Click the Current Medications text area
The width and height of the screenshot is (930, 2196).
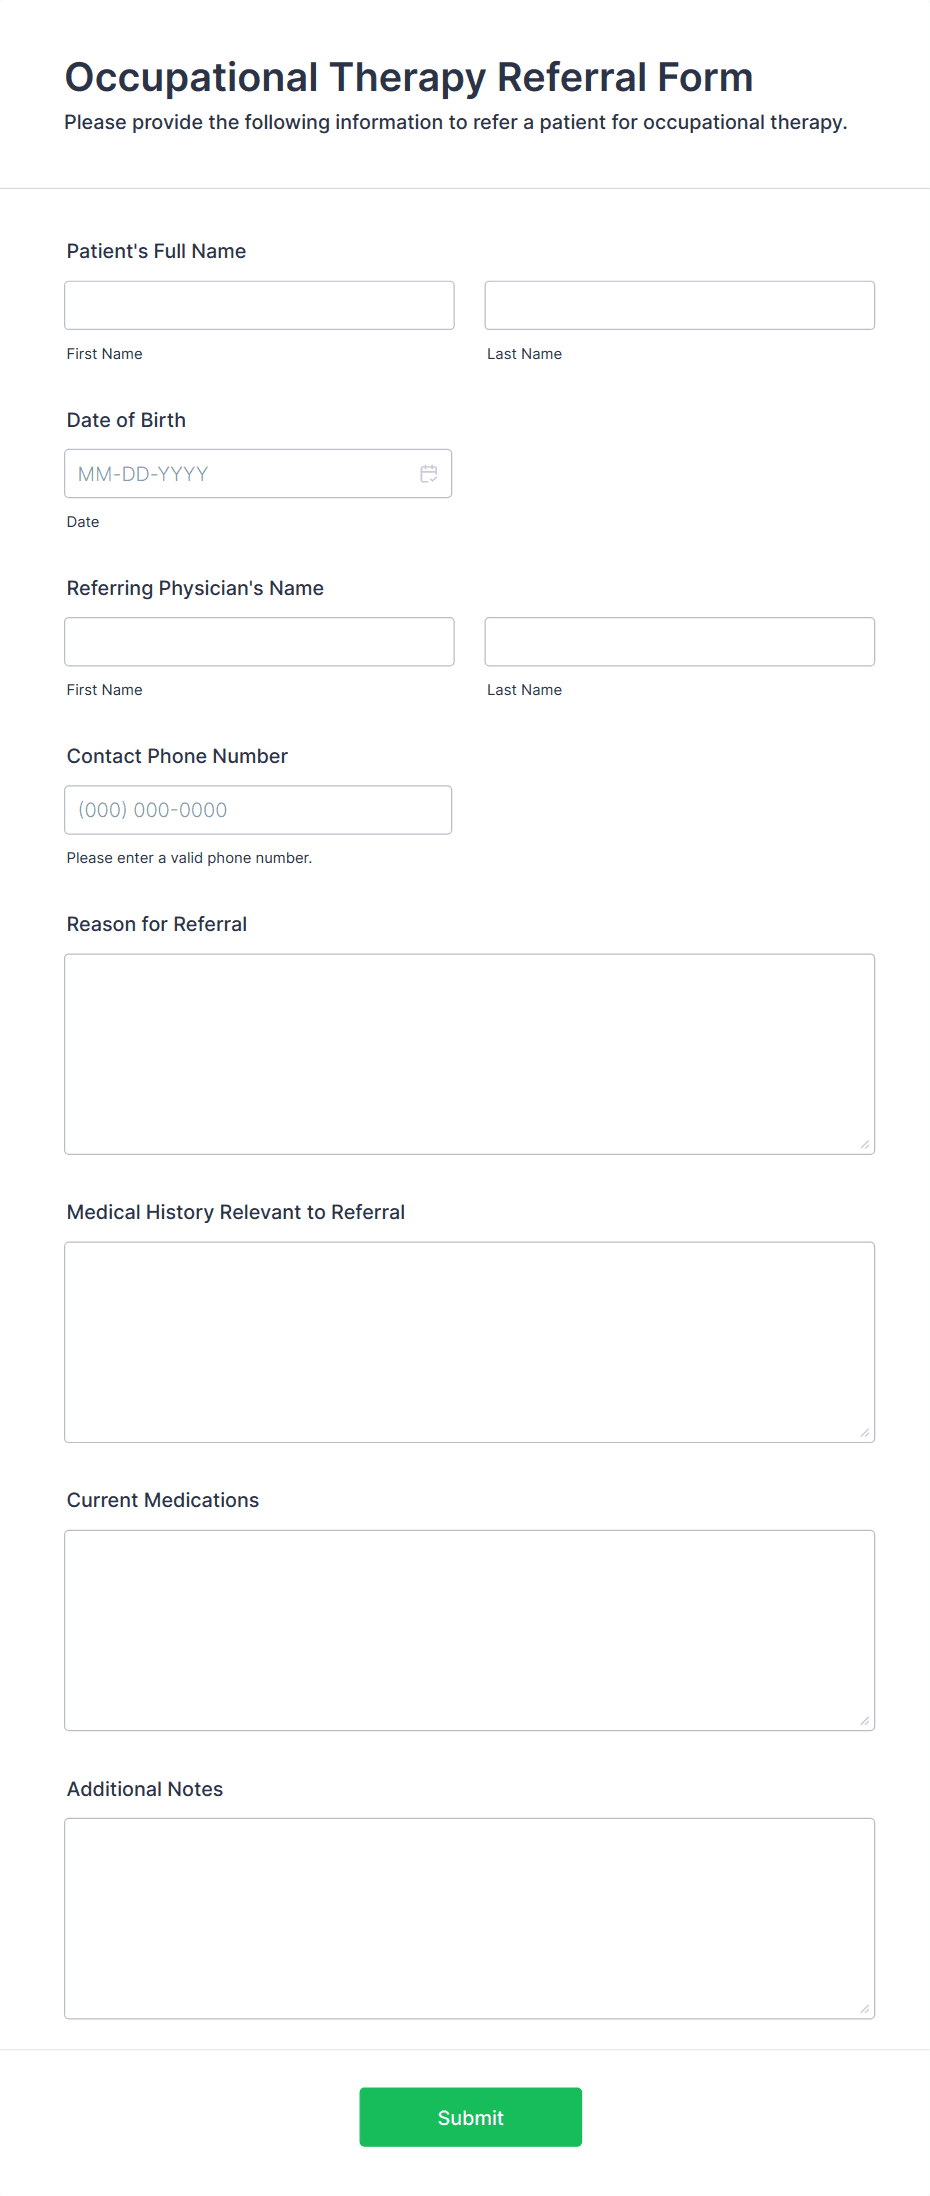(469, 1630)
